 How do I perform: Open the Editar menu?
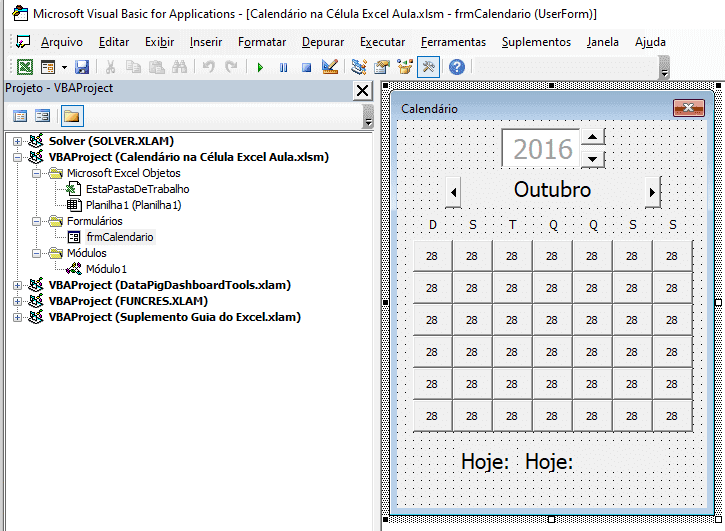click(x=114, y=42)
